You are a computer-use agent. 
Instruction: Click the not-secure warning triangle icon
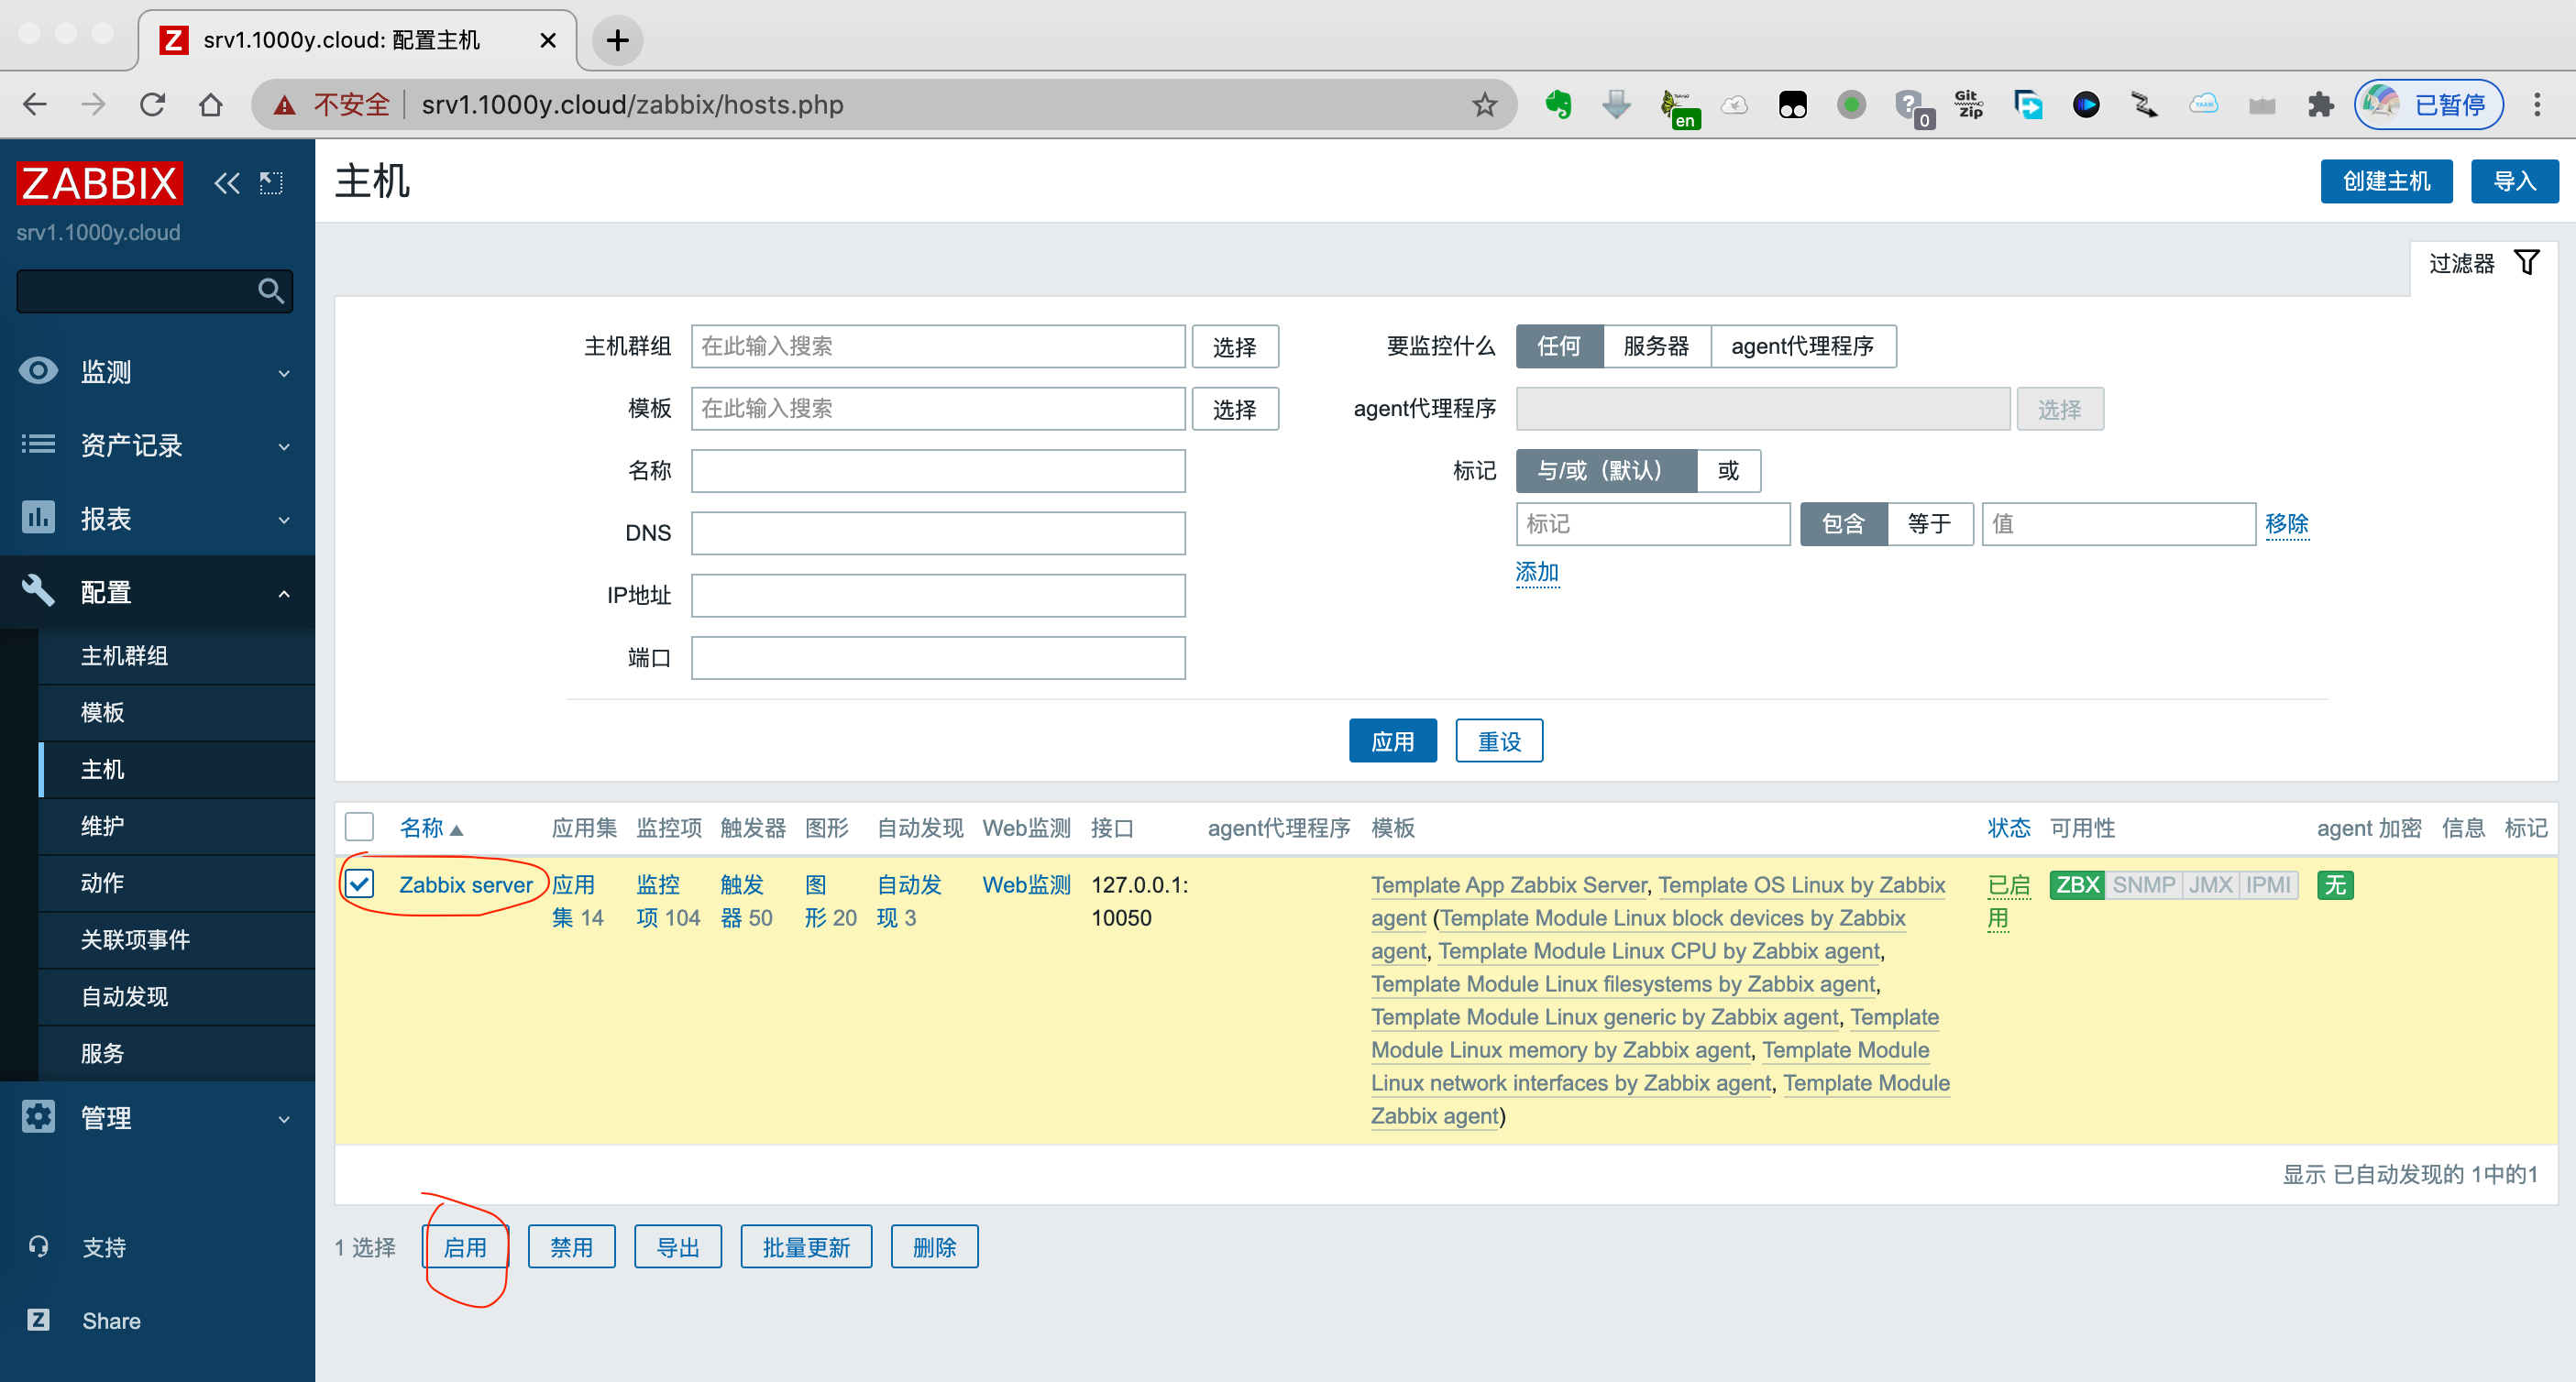(284, 104)
